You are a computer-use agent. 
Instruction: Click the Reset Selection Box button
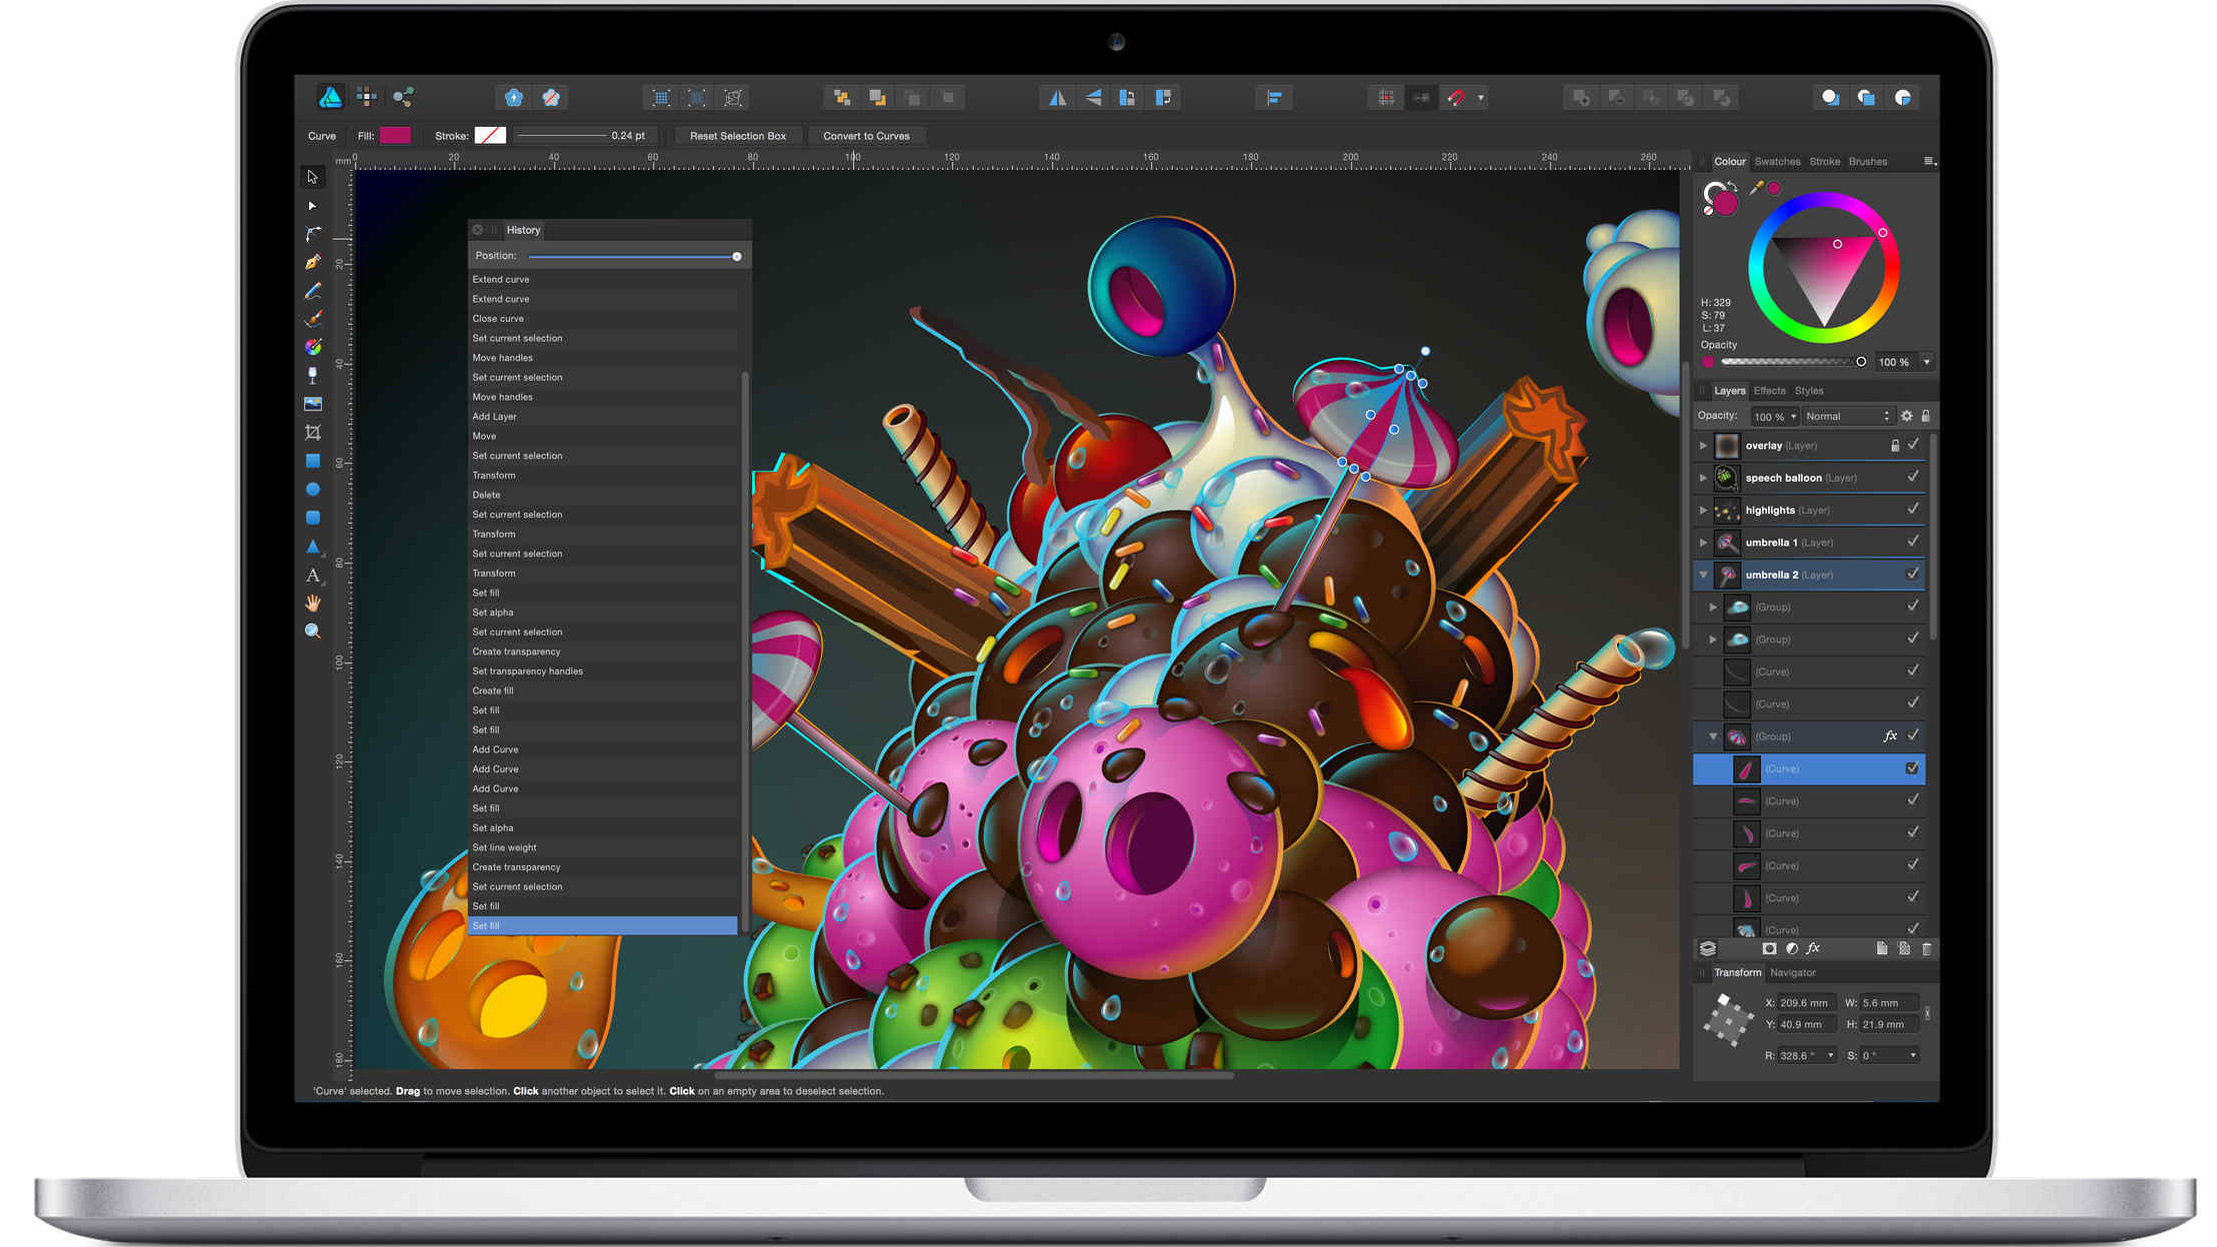pos(737,136)
